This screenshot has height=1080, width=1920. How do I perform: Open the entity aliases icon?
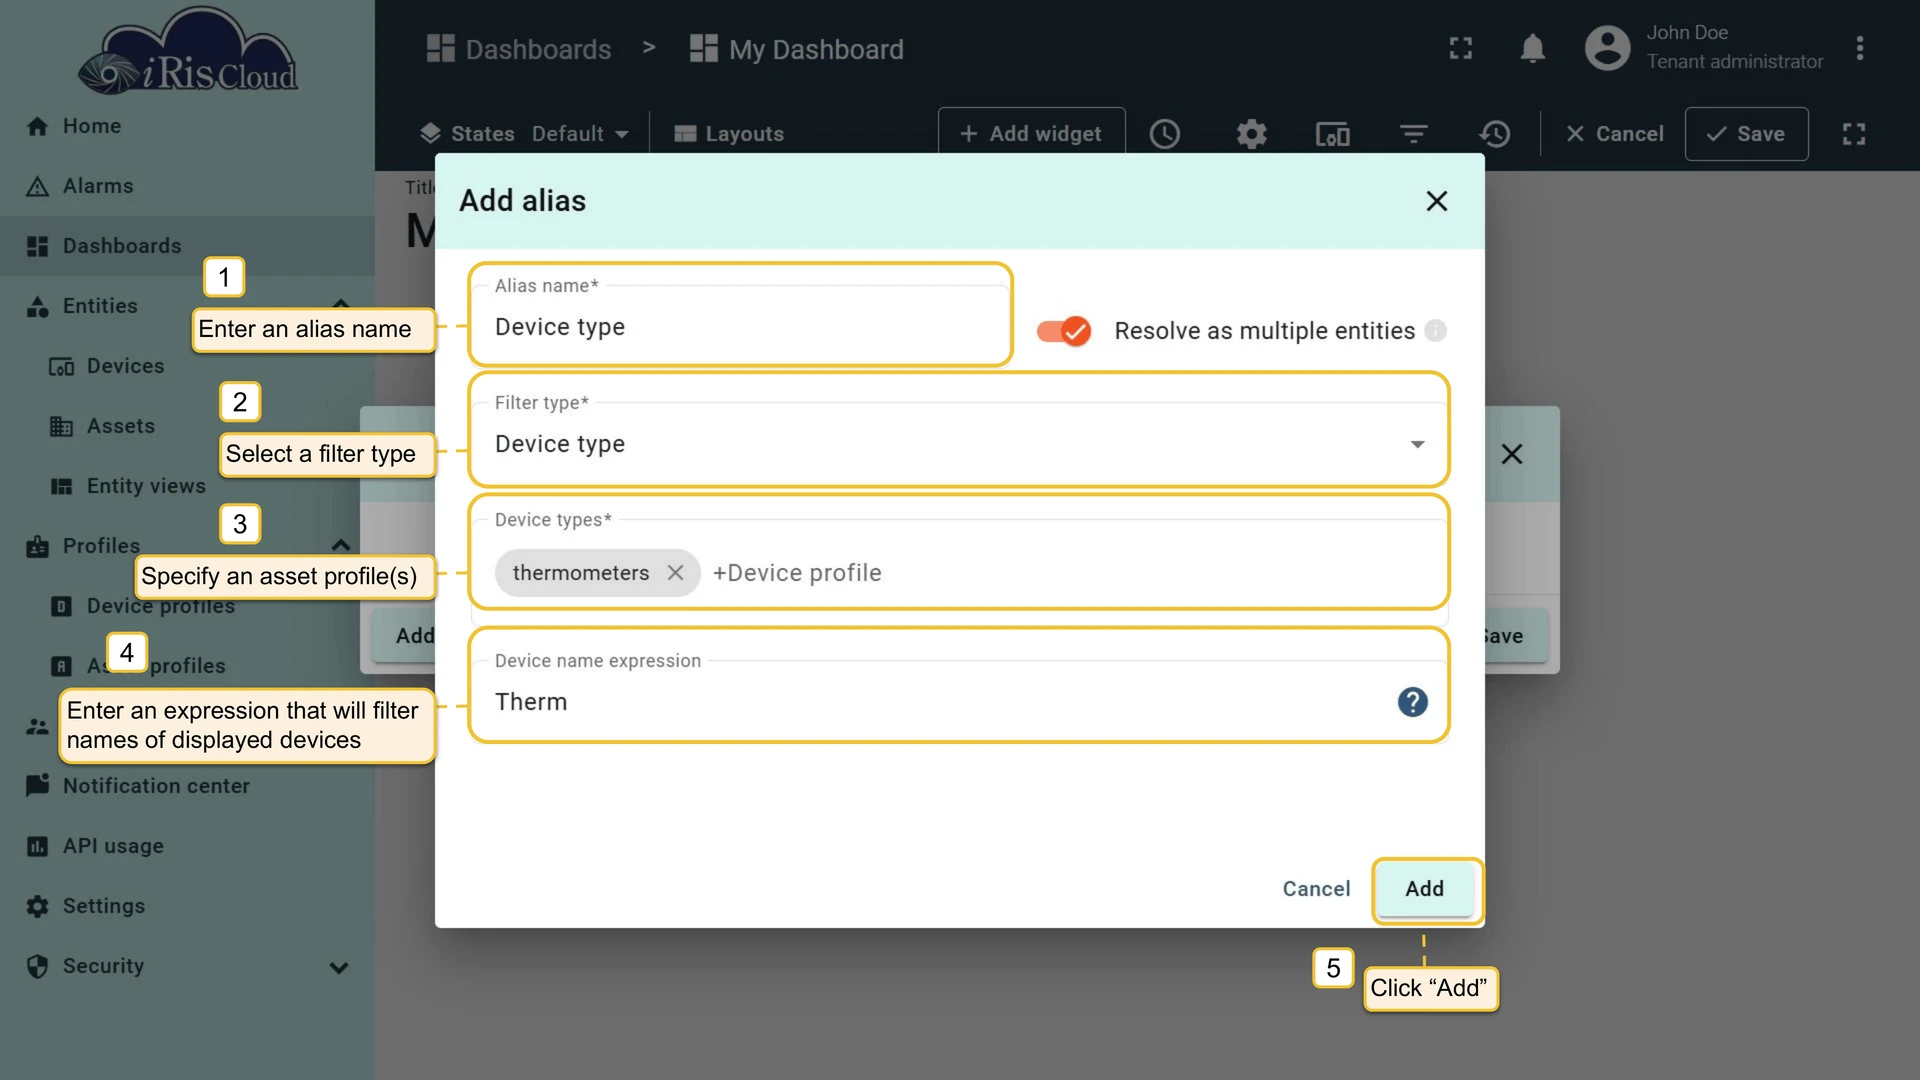click(1332, 134)
